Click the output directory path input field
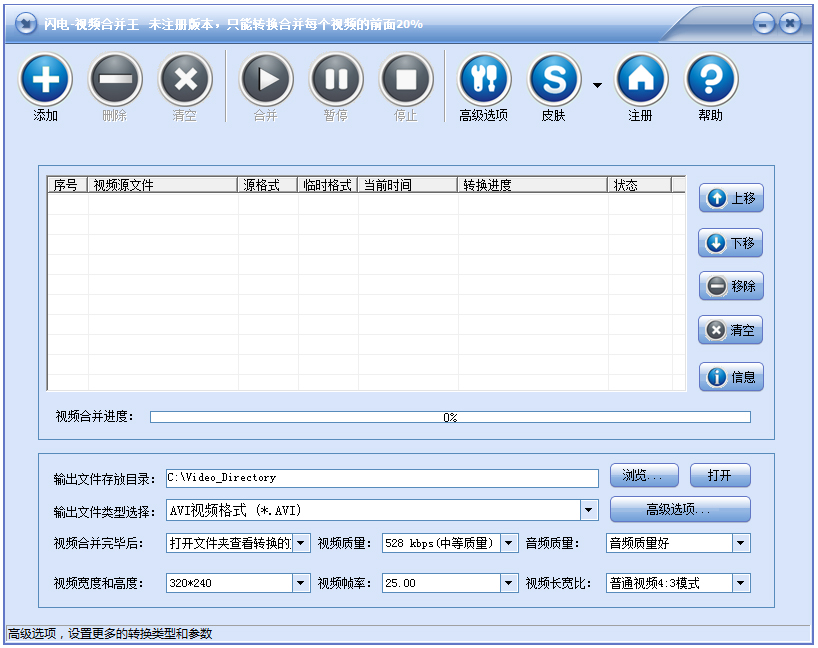Screen dimensions: 818x648 381,477
